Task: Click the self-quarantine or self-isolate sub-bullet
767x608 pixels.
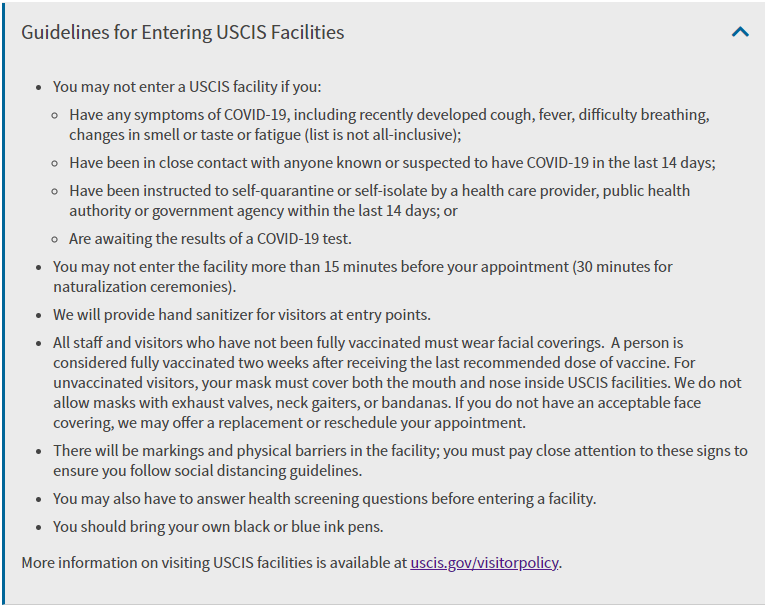Action: (379, 201)
